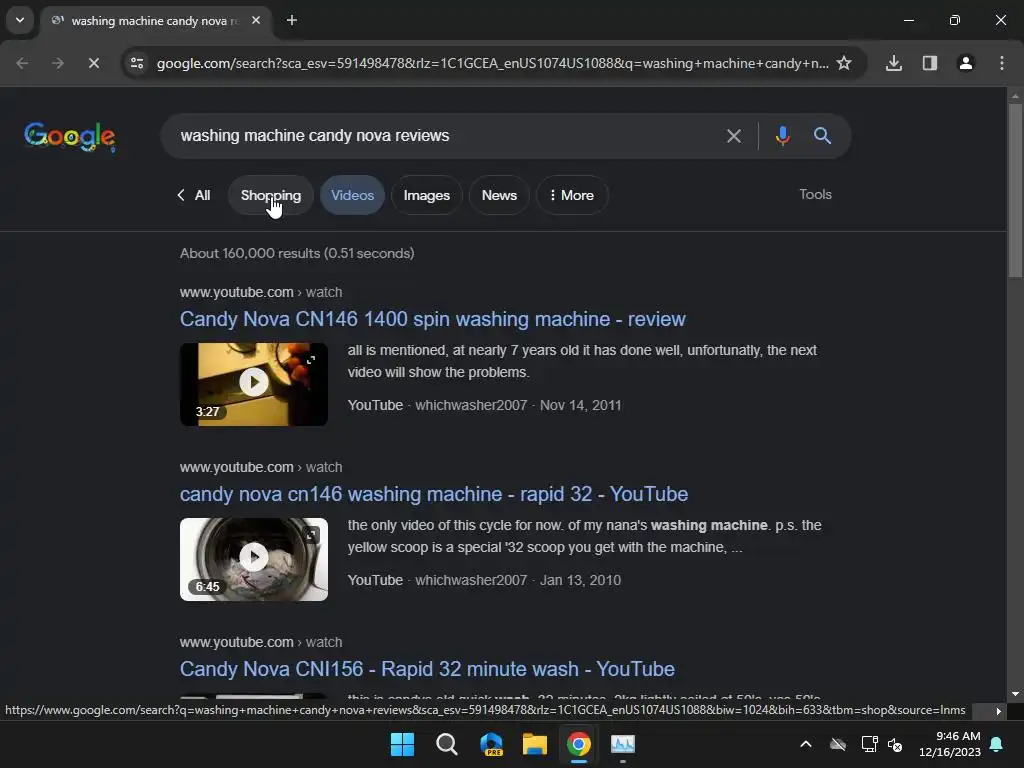
Task: Expand preview on 3:27 video thumbnail
Action: (311, 360)
